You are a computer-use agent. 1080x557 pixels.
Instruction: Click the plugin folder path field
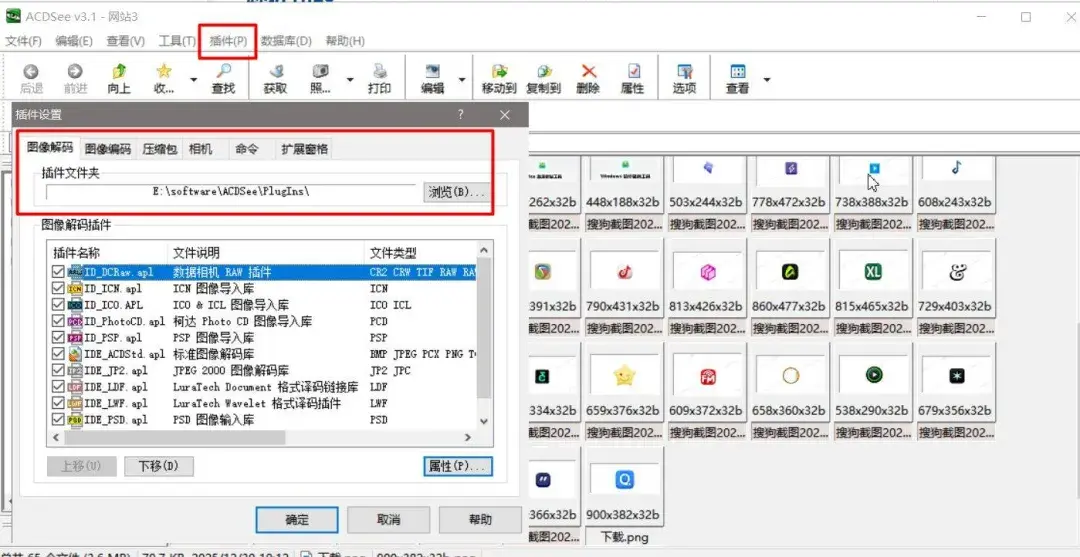tap(231, 192)
